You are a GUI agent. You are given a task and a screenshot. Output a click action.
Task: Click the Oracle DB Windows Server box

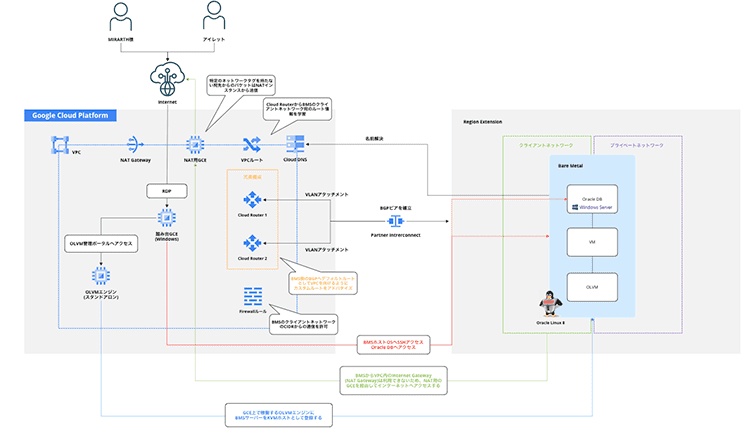pyautogui.click(x=592, y=200)
